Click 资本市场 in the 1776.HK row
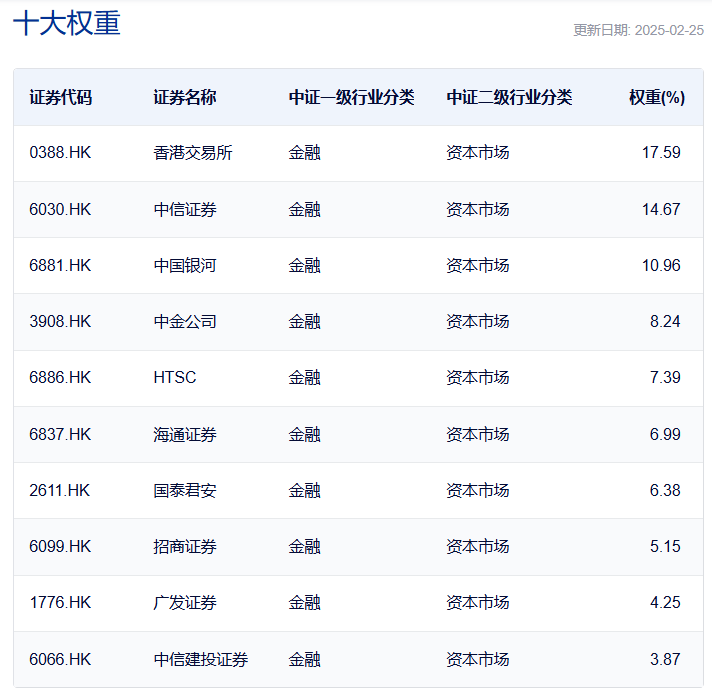This screenshot has height=697, width=712. coord(478,603)
